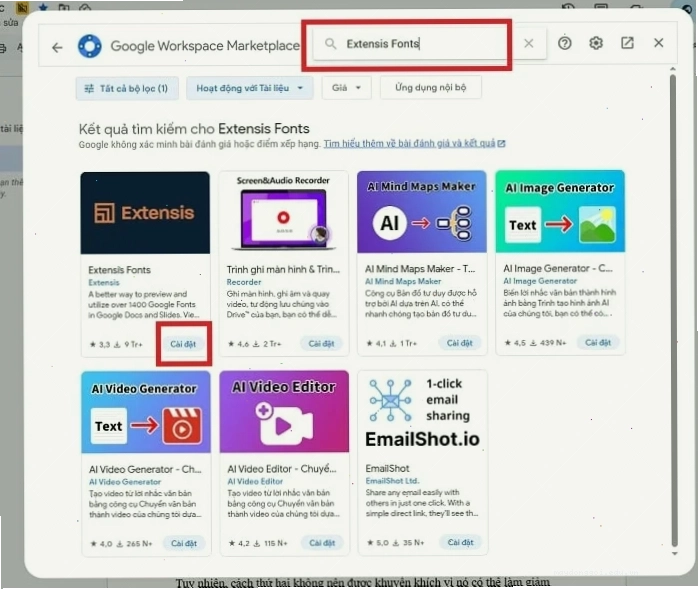
Task: Open the EmailShot.io thumbnail
Action: click(422, 411)
